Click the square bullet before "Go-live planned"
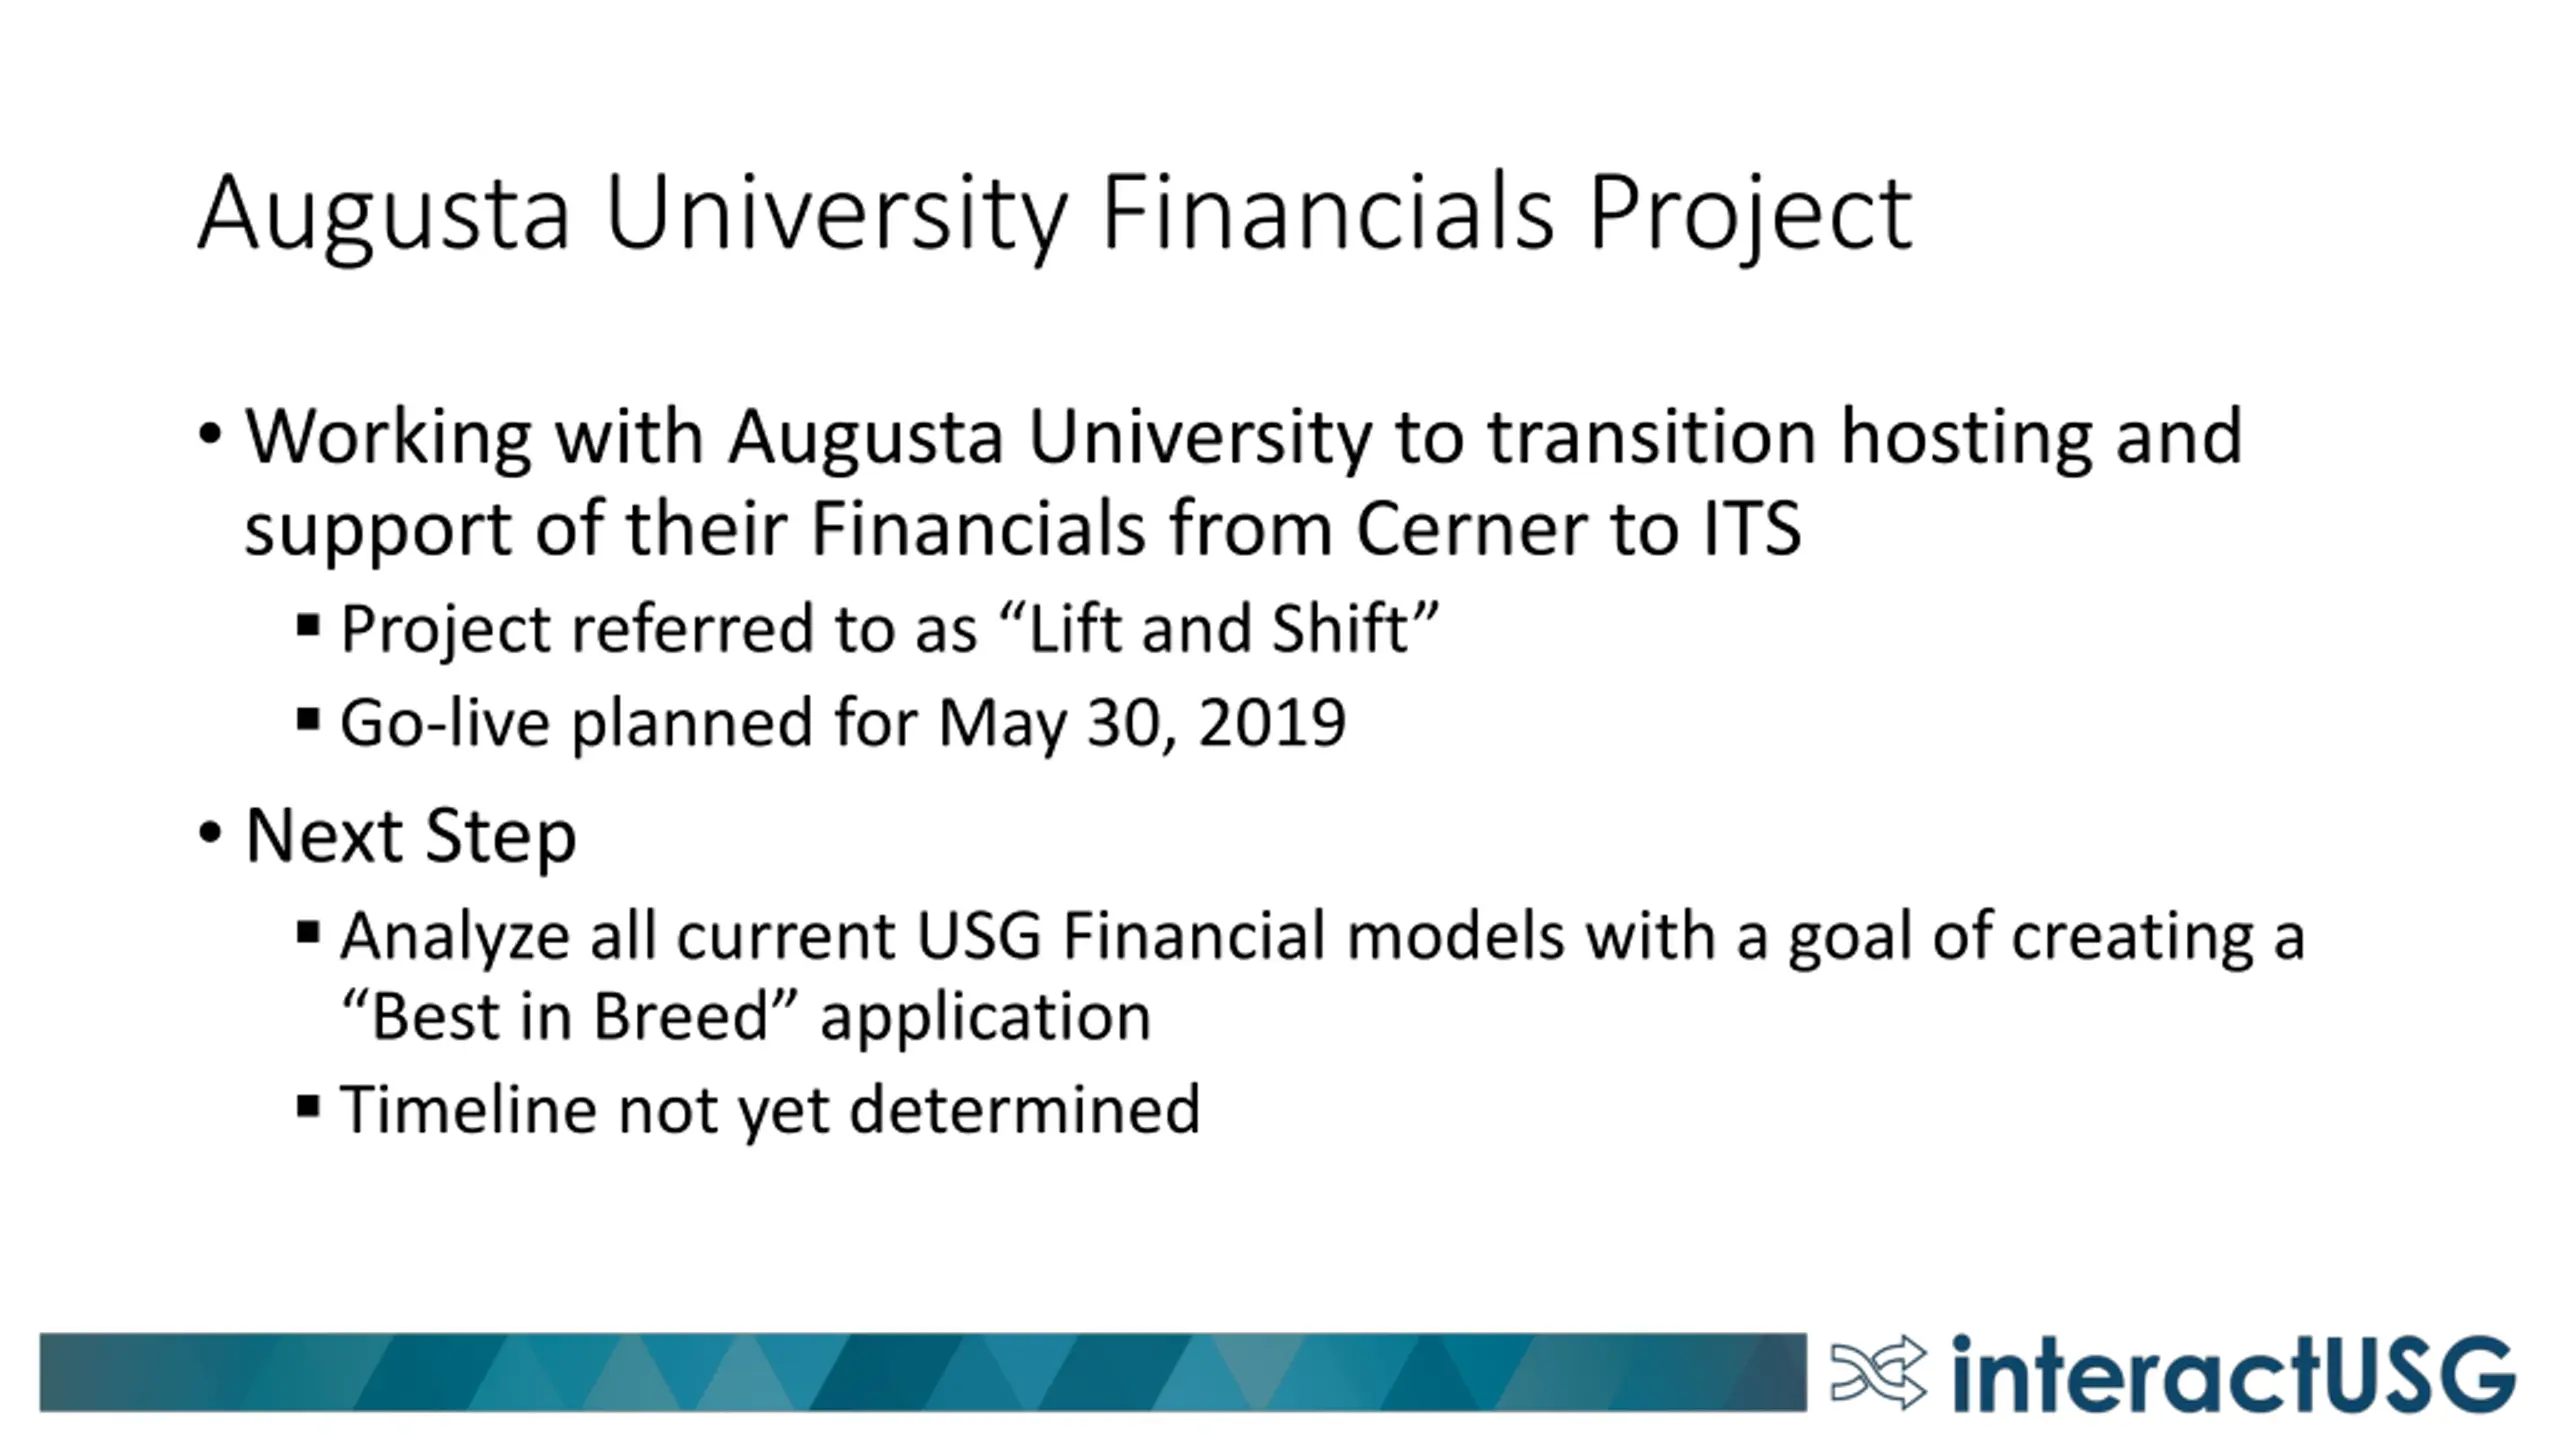The width and height of the screenshot is (2560, 1440). (308, 719)
